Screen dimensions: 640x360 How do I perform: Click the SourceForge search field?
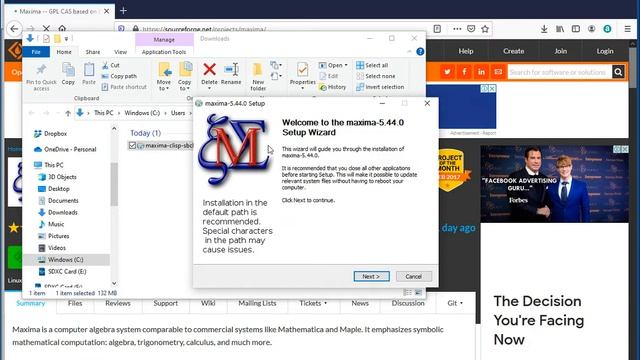click(560, 72)
